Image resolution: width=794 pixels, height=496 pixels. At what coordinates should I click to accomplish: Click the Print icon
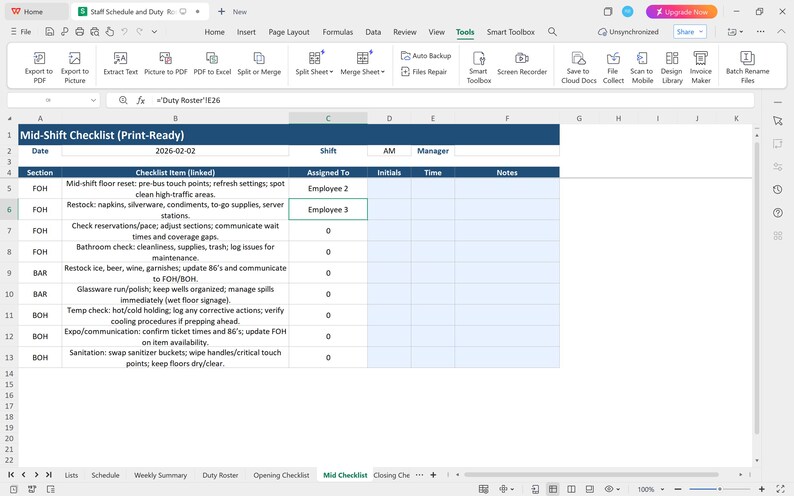pyautogui.click(x=80, y=32)
